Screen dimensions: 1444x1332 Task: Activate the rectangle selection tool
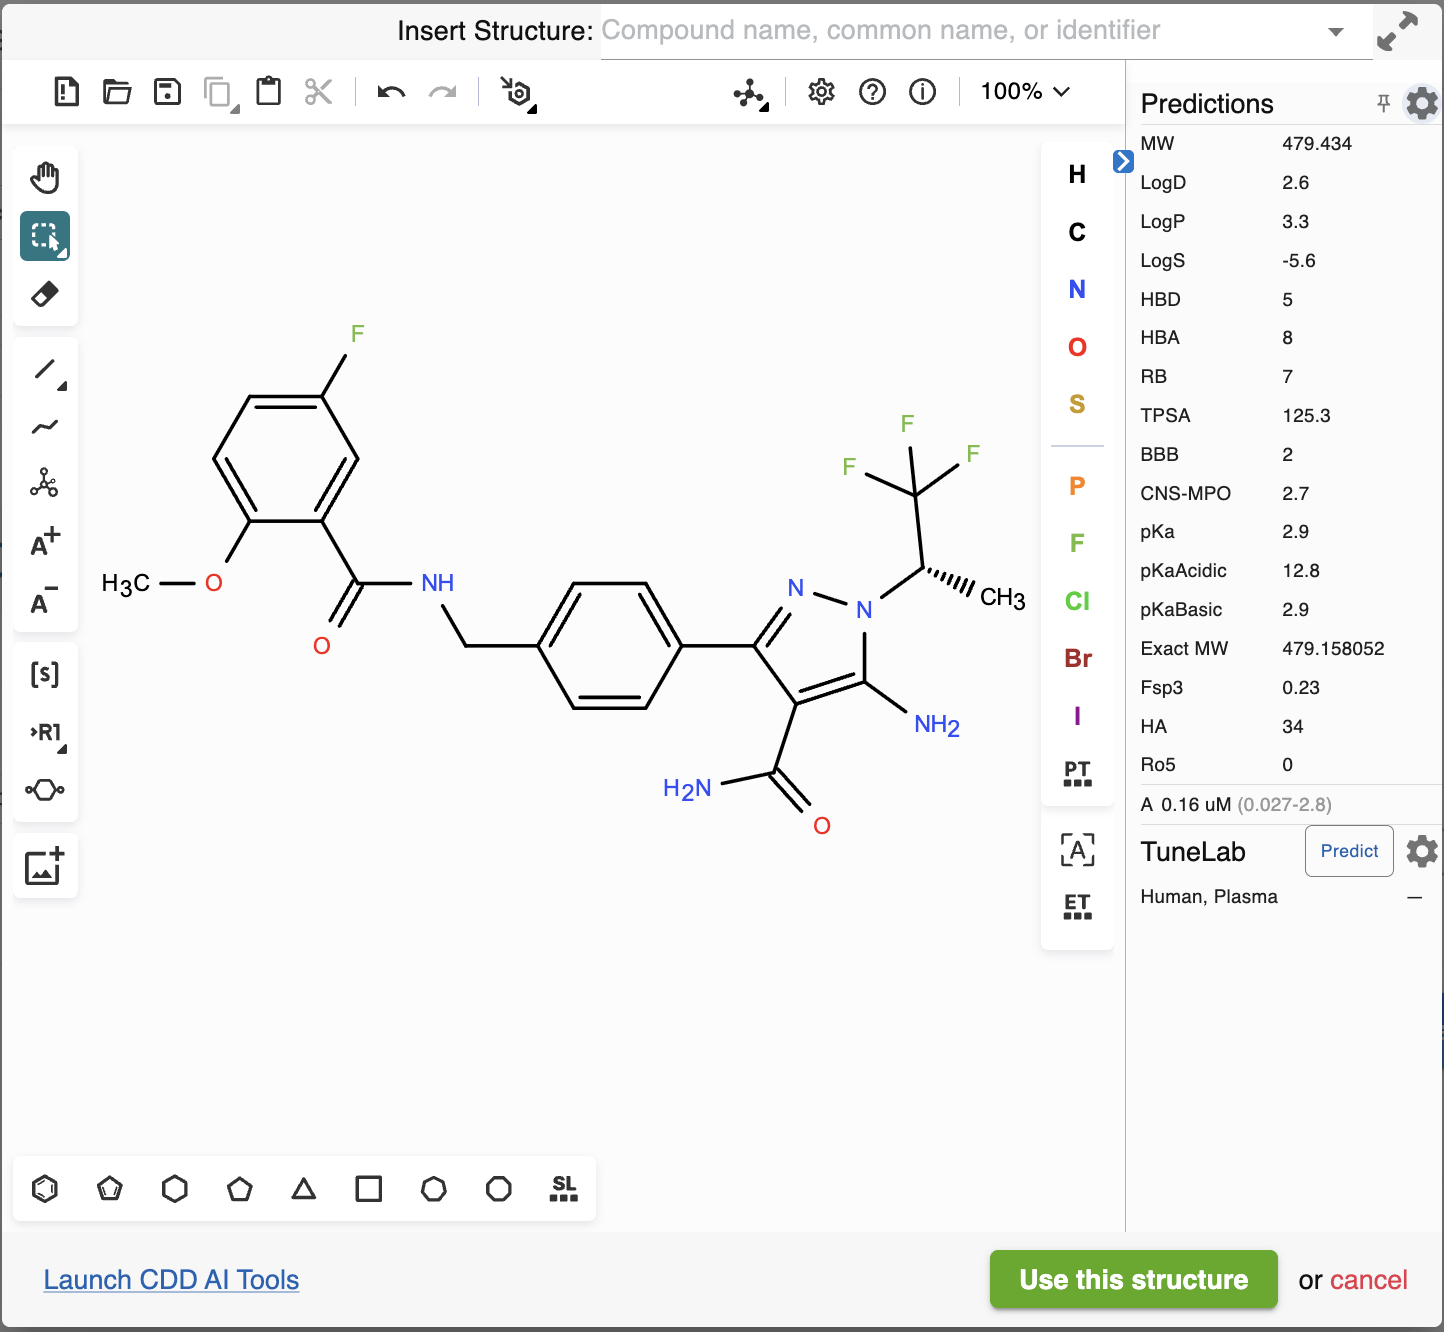[x=45, y=236]
